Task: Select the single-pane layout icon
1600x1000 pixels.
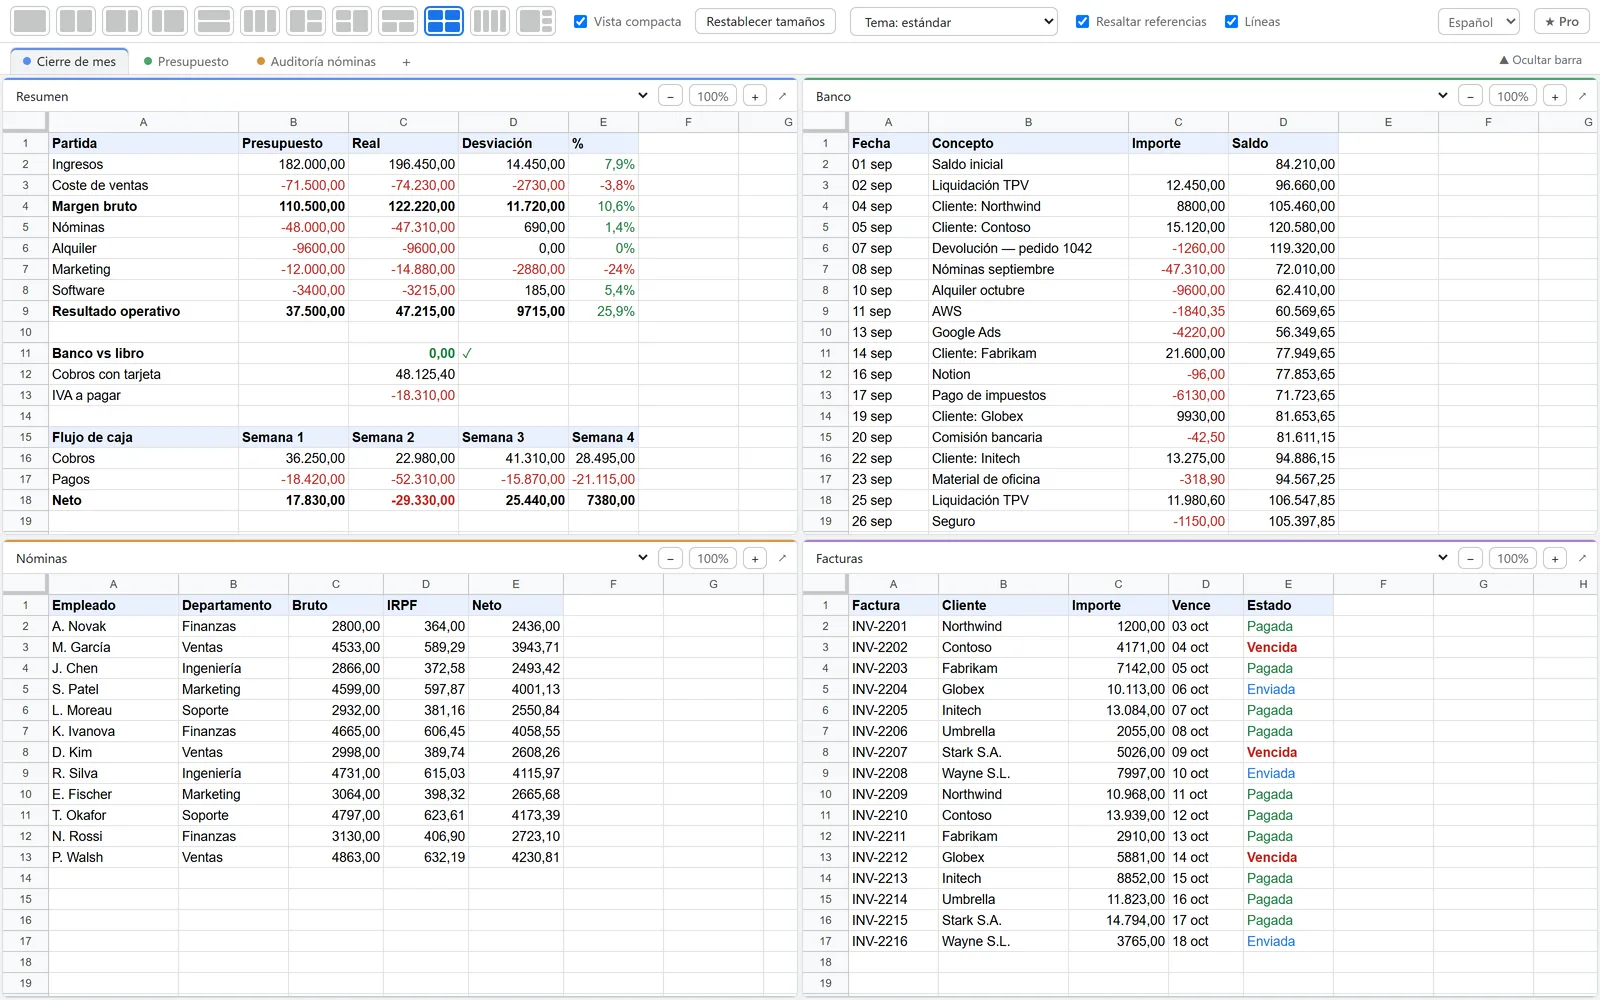Action: (31, 21)
